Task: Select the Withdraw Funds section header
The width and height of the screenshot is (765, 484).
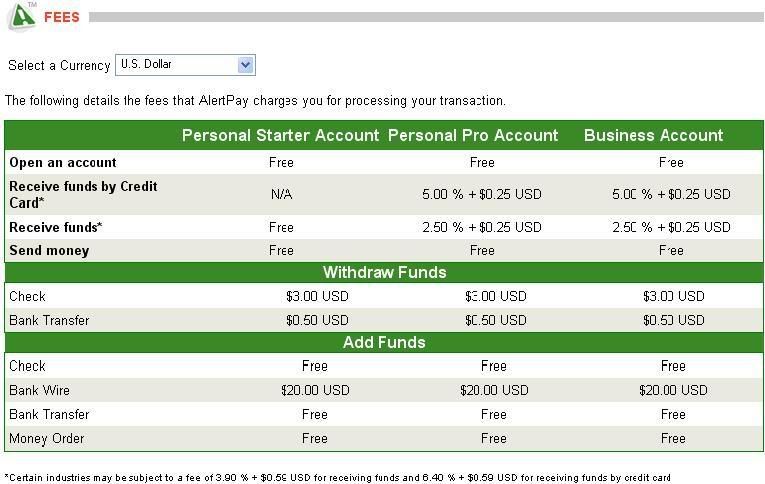Action: click(x=384, y=272)
